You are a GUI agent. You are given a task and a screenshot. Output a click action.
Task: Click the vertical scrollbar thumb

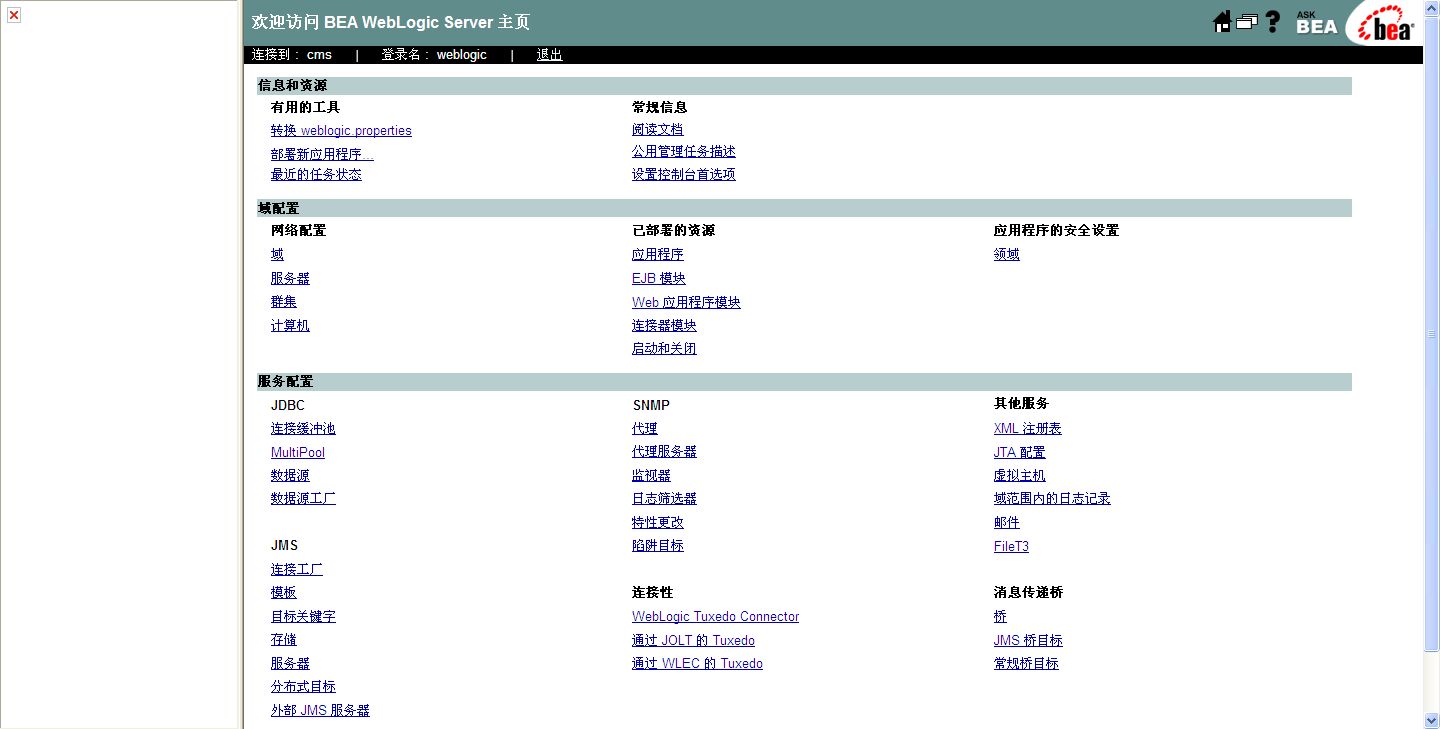pos(1431,334)
